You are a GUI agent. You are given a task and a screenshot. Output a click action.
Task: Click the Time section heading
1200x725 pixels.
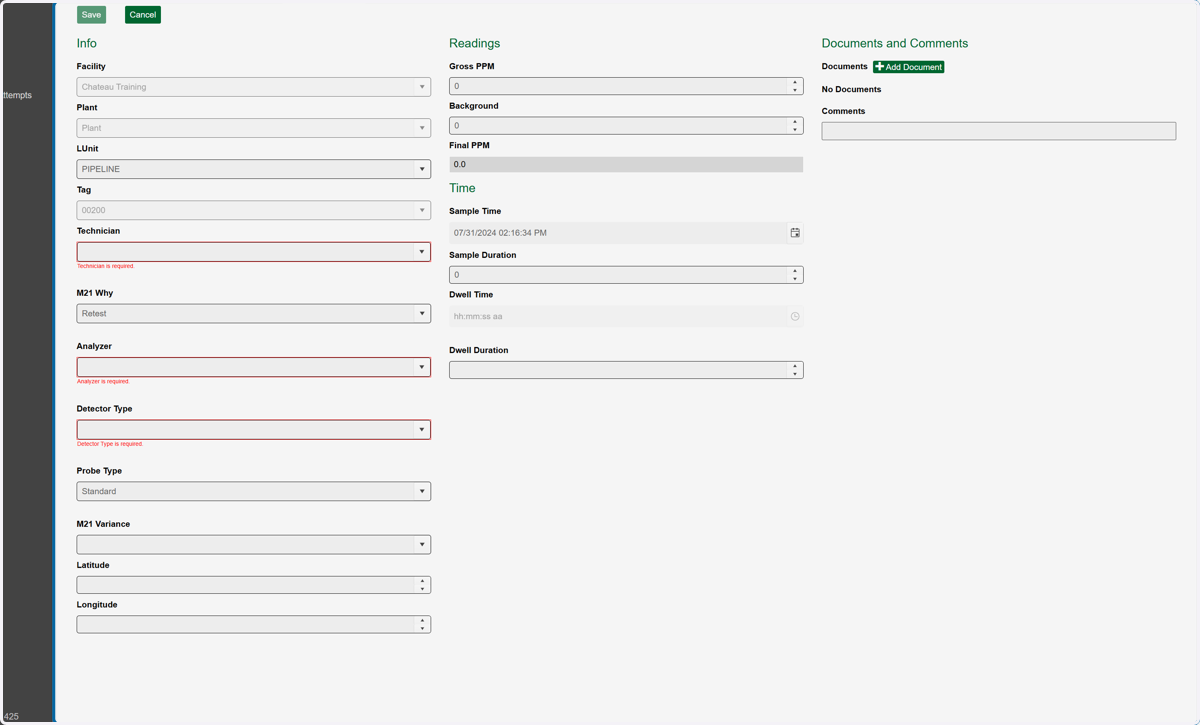(462, 188)
